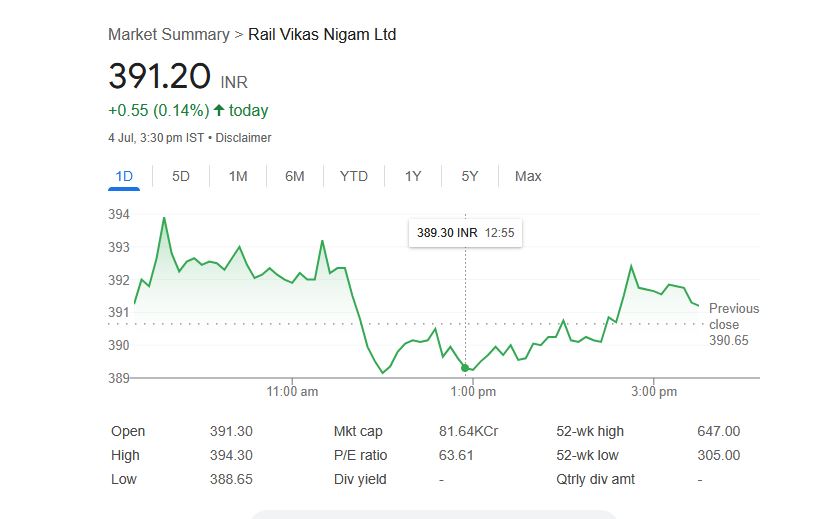Click the green up arrow beside today
Image resolution: width=813 pixels, height=519 pixels.
219,110
